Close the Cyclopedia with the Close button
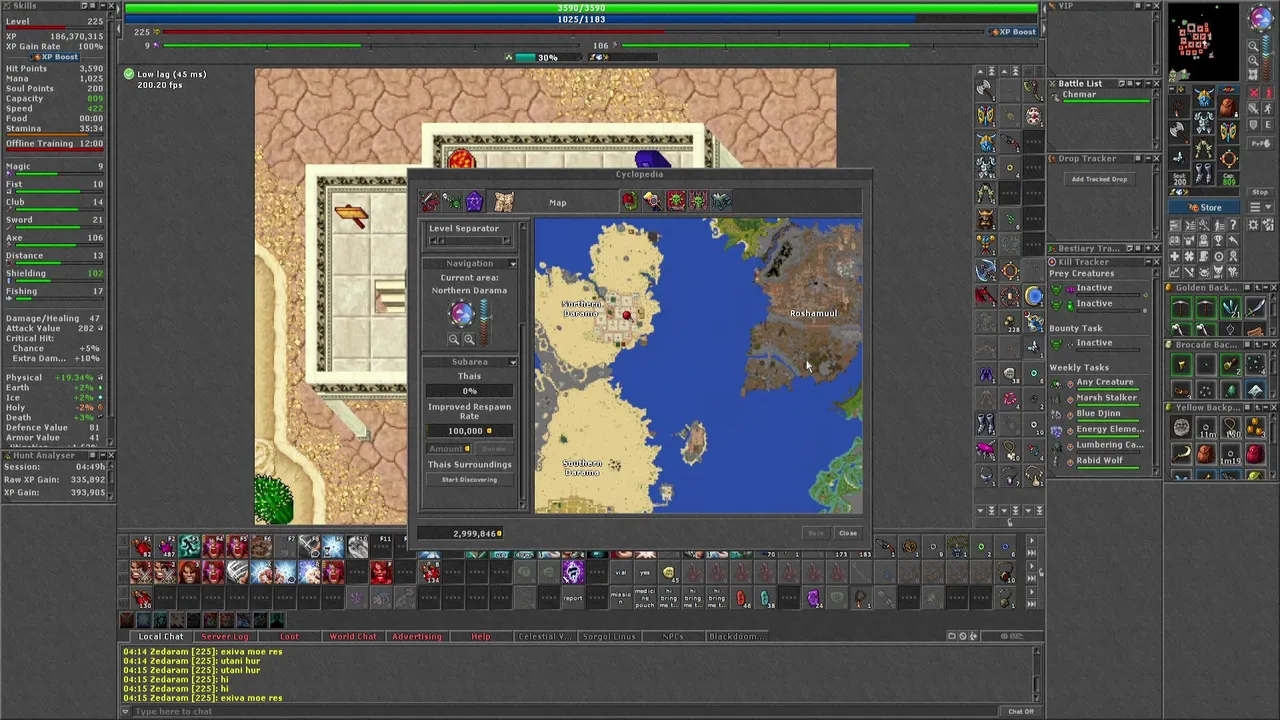 [x=848, y=533]
